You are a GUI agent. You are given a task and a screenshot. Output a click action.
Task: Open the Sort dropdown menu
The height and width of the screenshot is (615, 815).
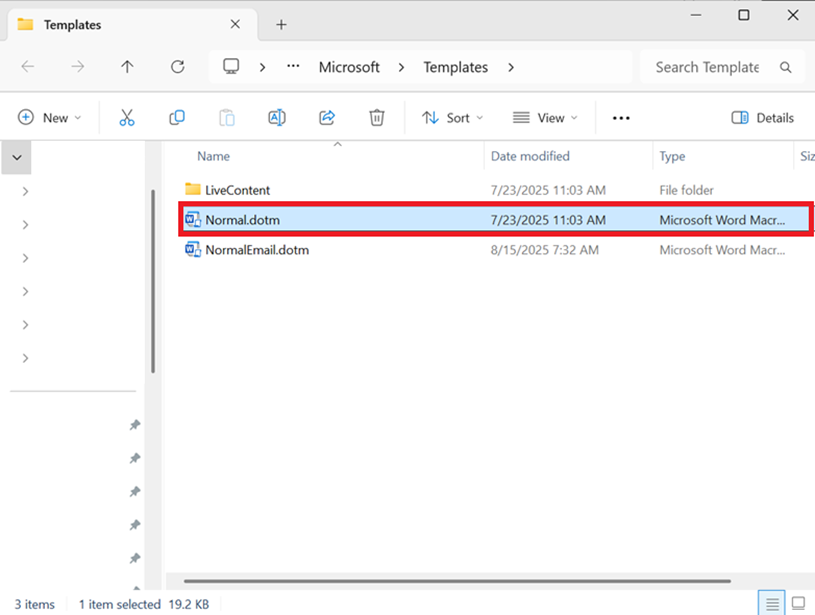(452, 118)
